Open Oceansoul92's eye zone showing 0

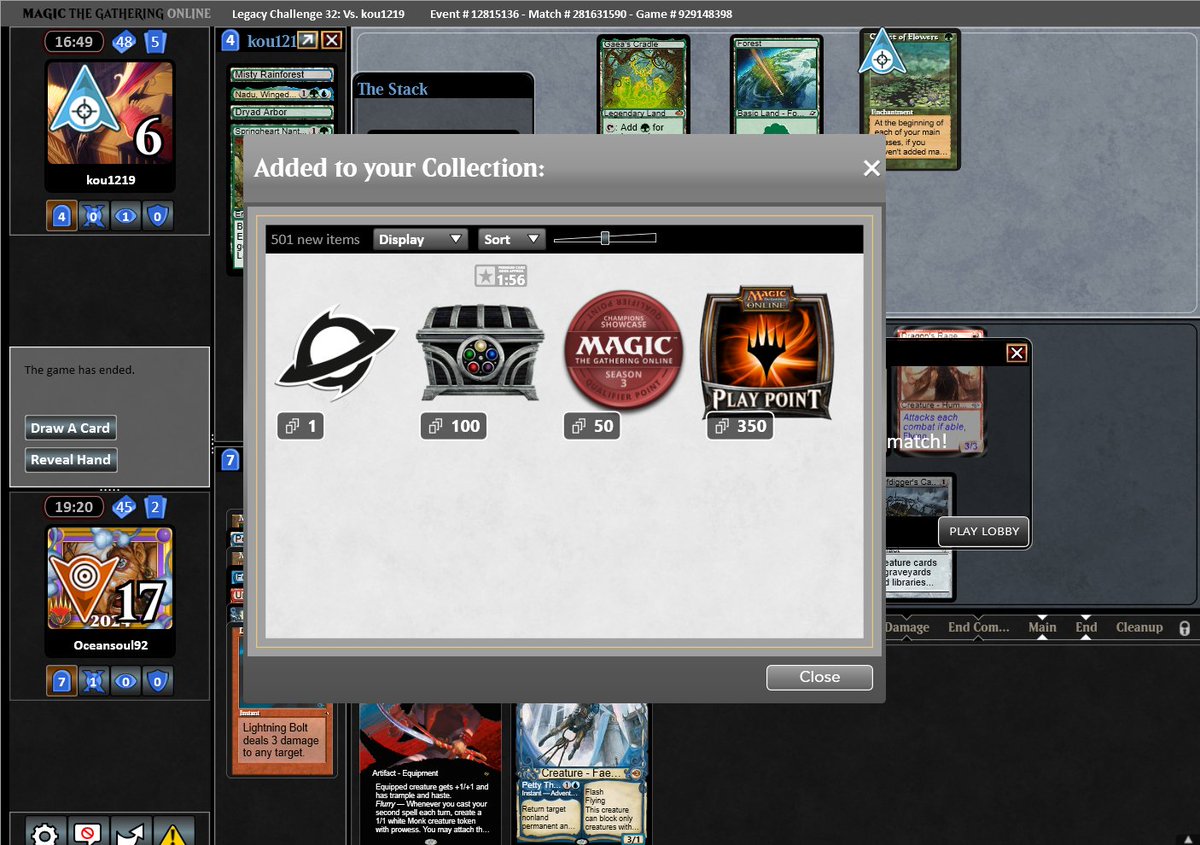tap(125, 682)
